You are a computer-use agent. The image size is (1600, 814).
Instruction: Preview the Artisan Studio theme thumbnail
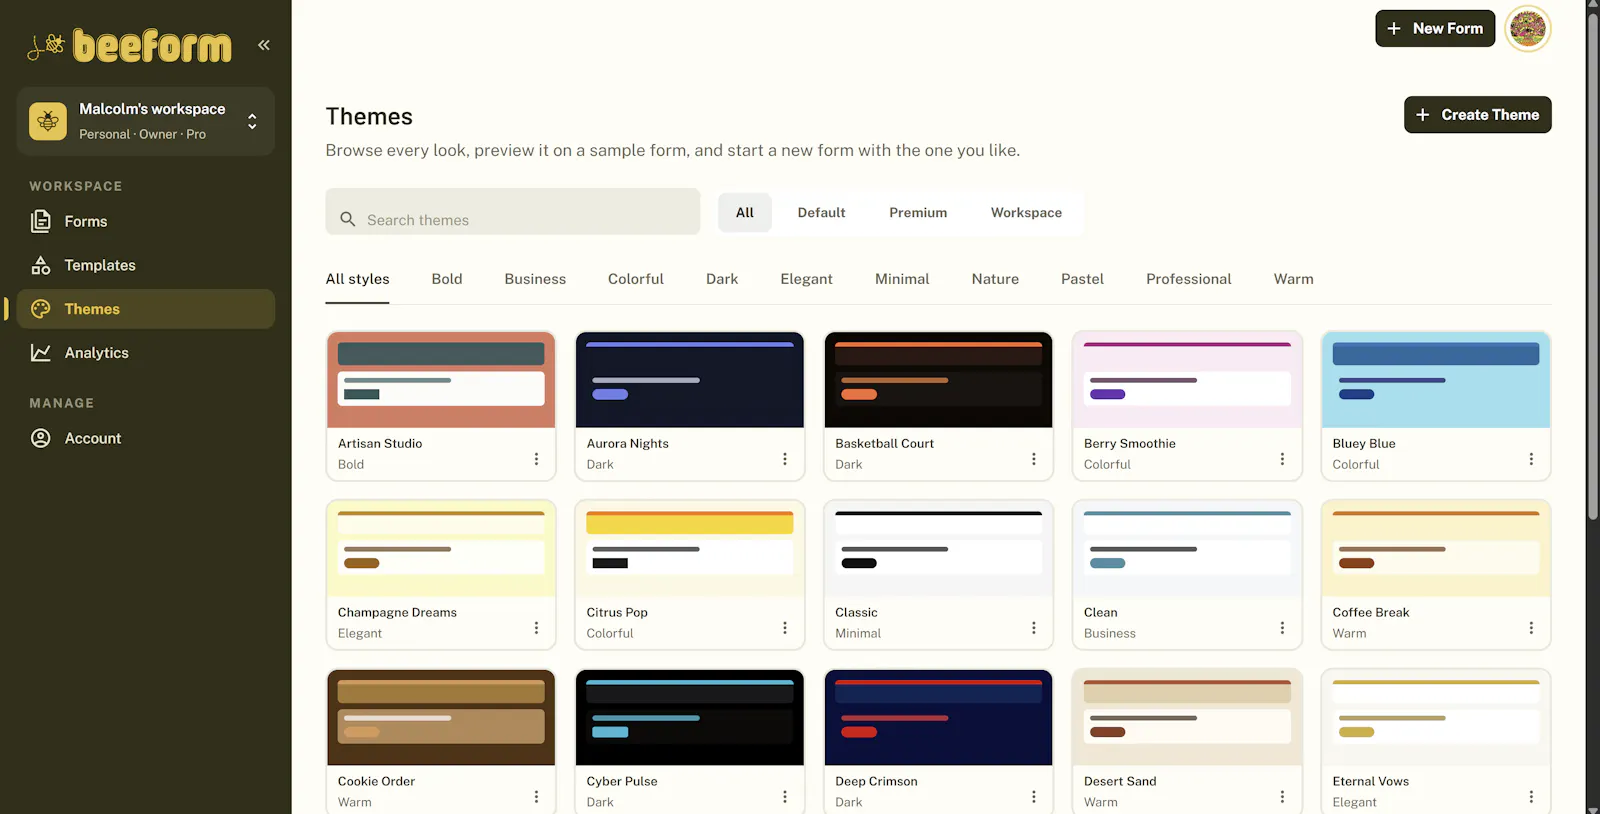coord(441,380)
